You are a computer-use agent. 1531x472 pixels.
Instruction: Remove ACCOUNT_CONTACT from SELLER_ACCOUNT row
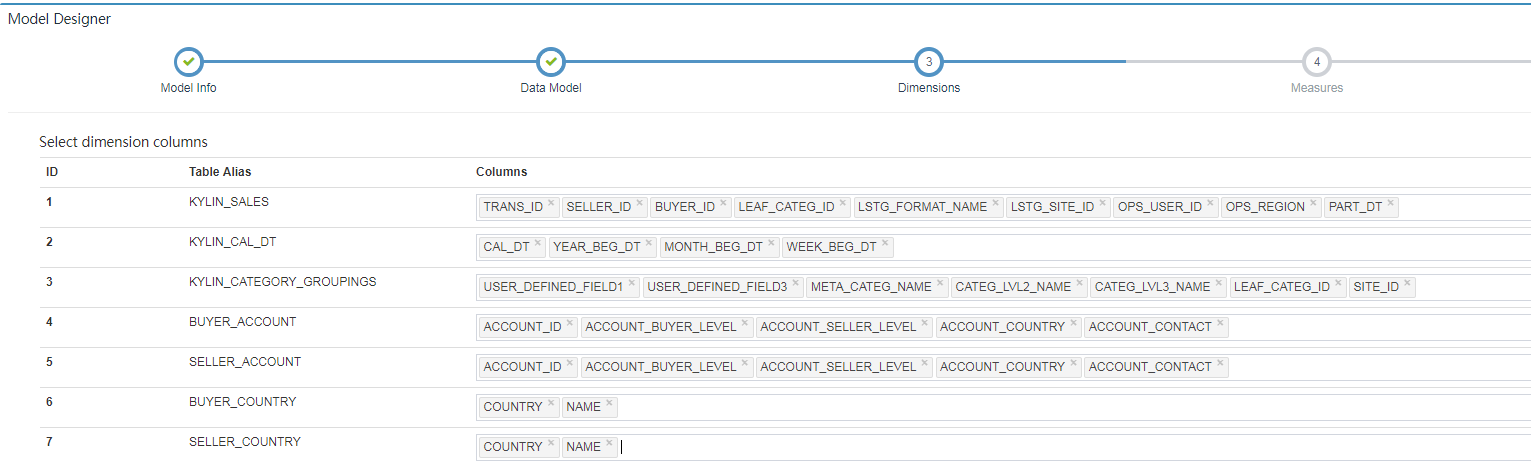[x=1220, y=363]
